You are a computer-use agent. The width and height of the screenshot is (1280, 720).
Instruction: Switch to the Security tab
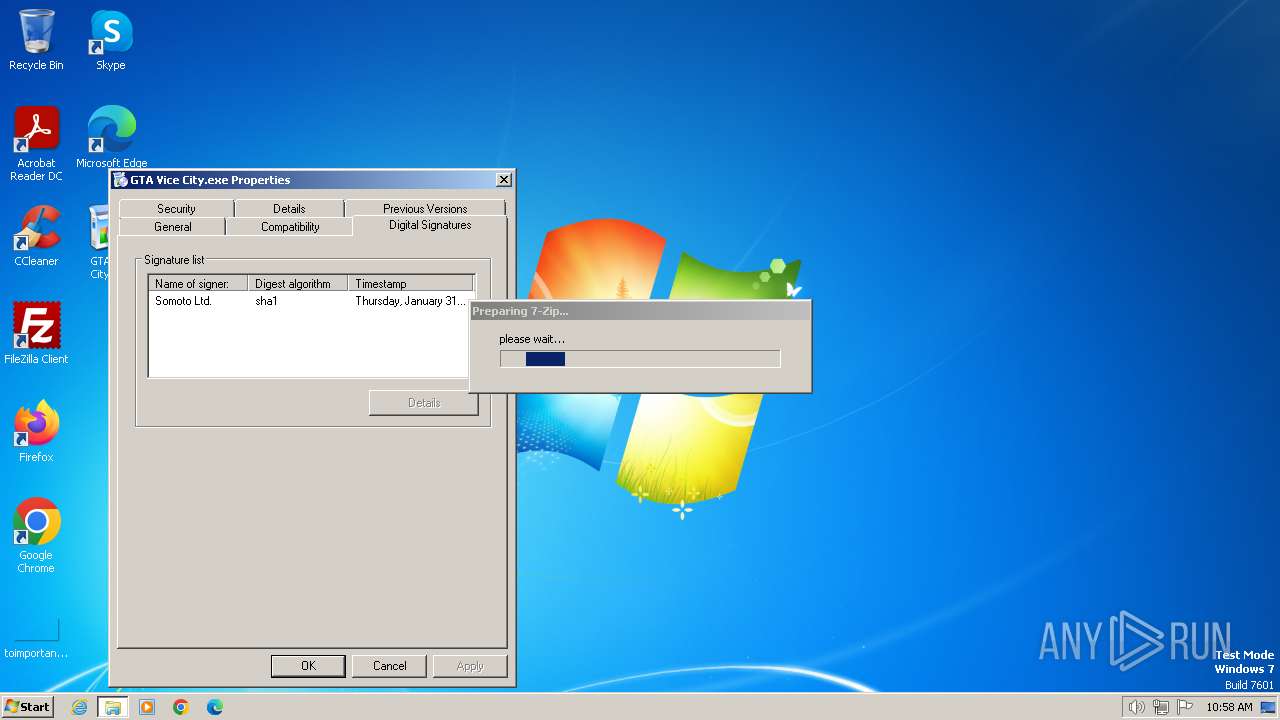click(176, 208)
